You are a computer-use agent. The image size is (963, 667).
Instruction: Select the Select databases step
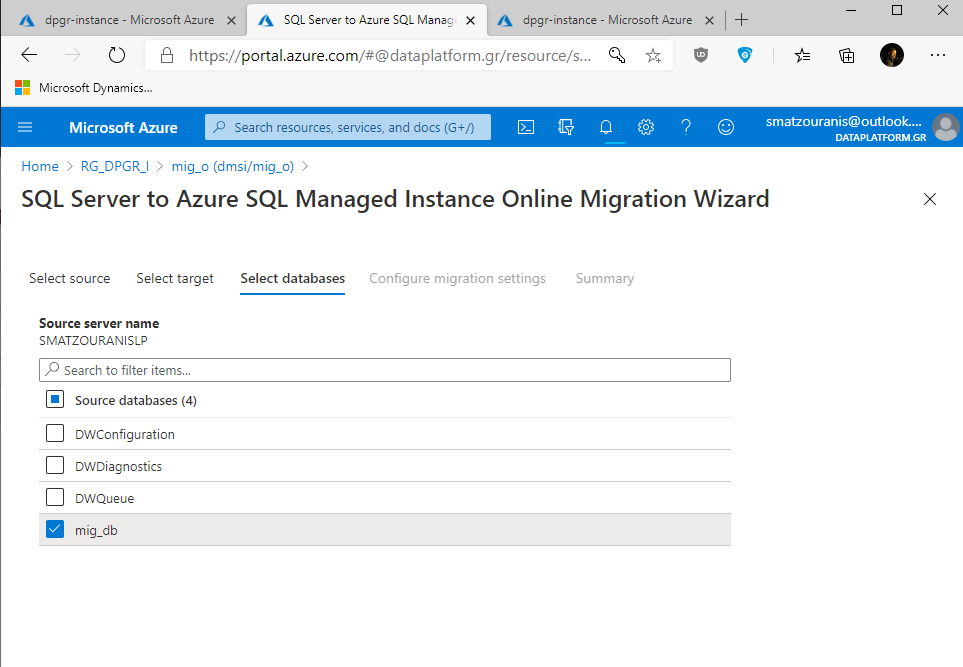click(292, 278)
